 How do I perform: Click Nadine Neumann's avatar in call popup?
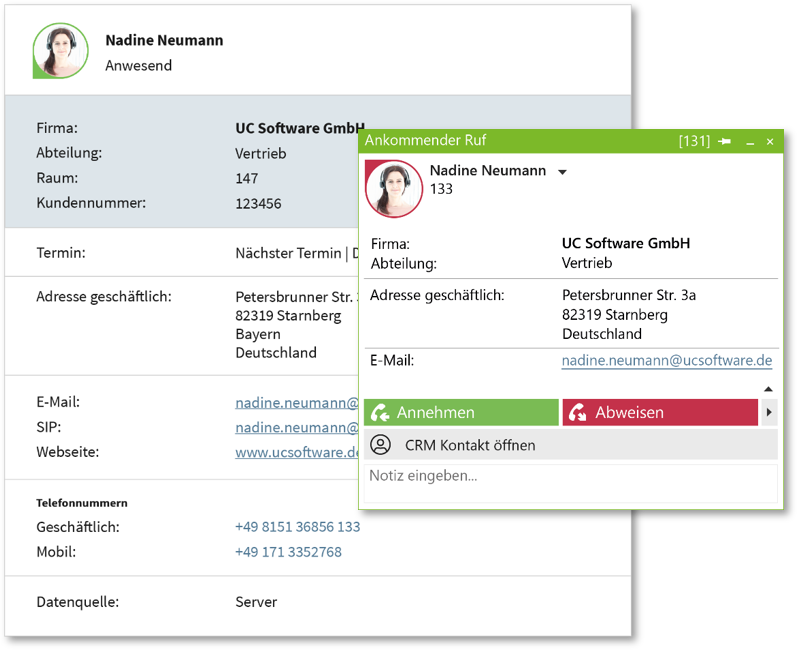[394, 189]
